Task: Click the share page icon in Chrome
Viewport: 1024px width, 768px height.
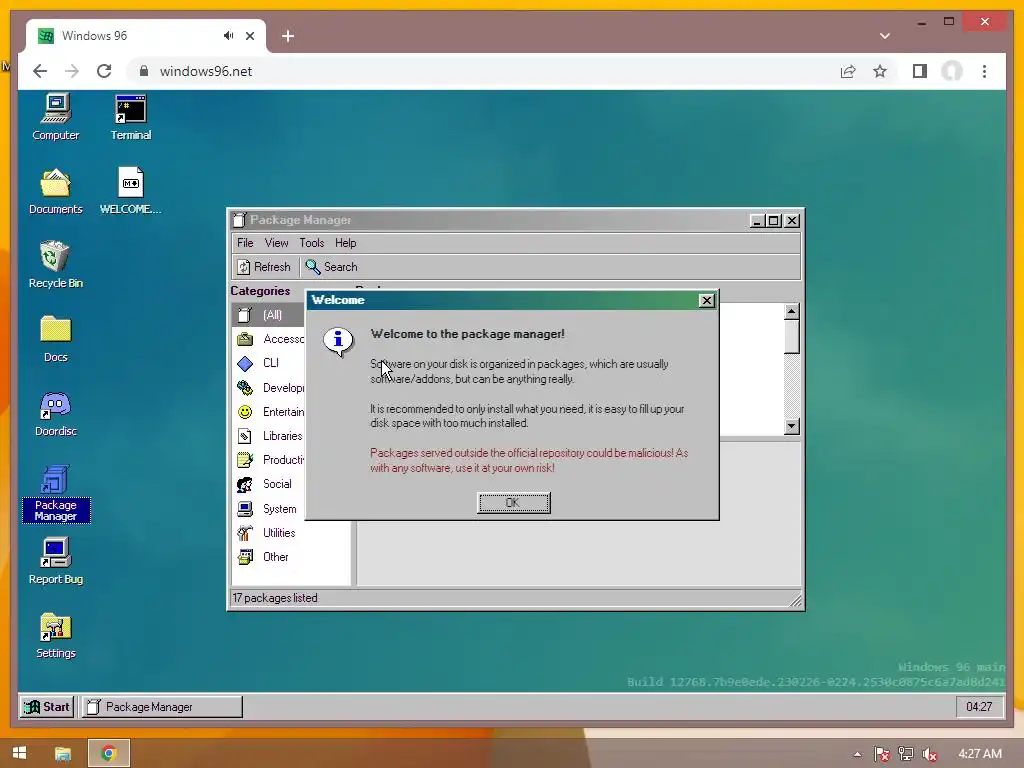Action: pos(848,71)
